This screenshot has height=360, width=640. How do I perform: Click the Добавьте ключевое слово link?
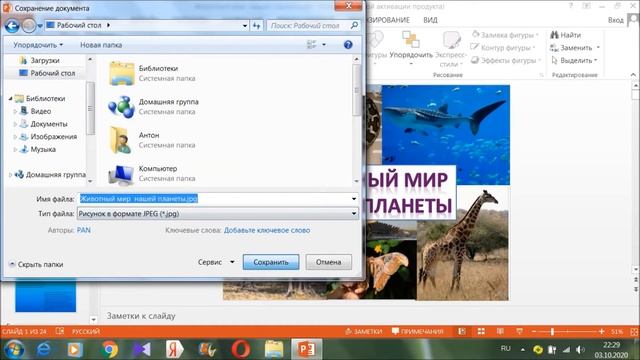click(267, 230)
